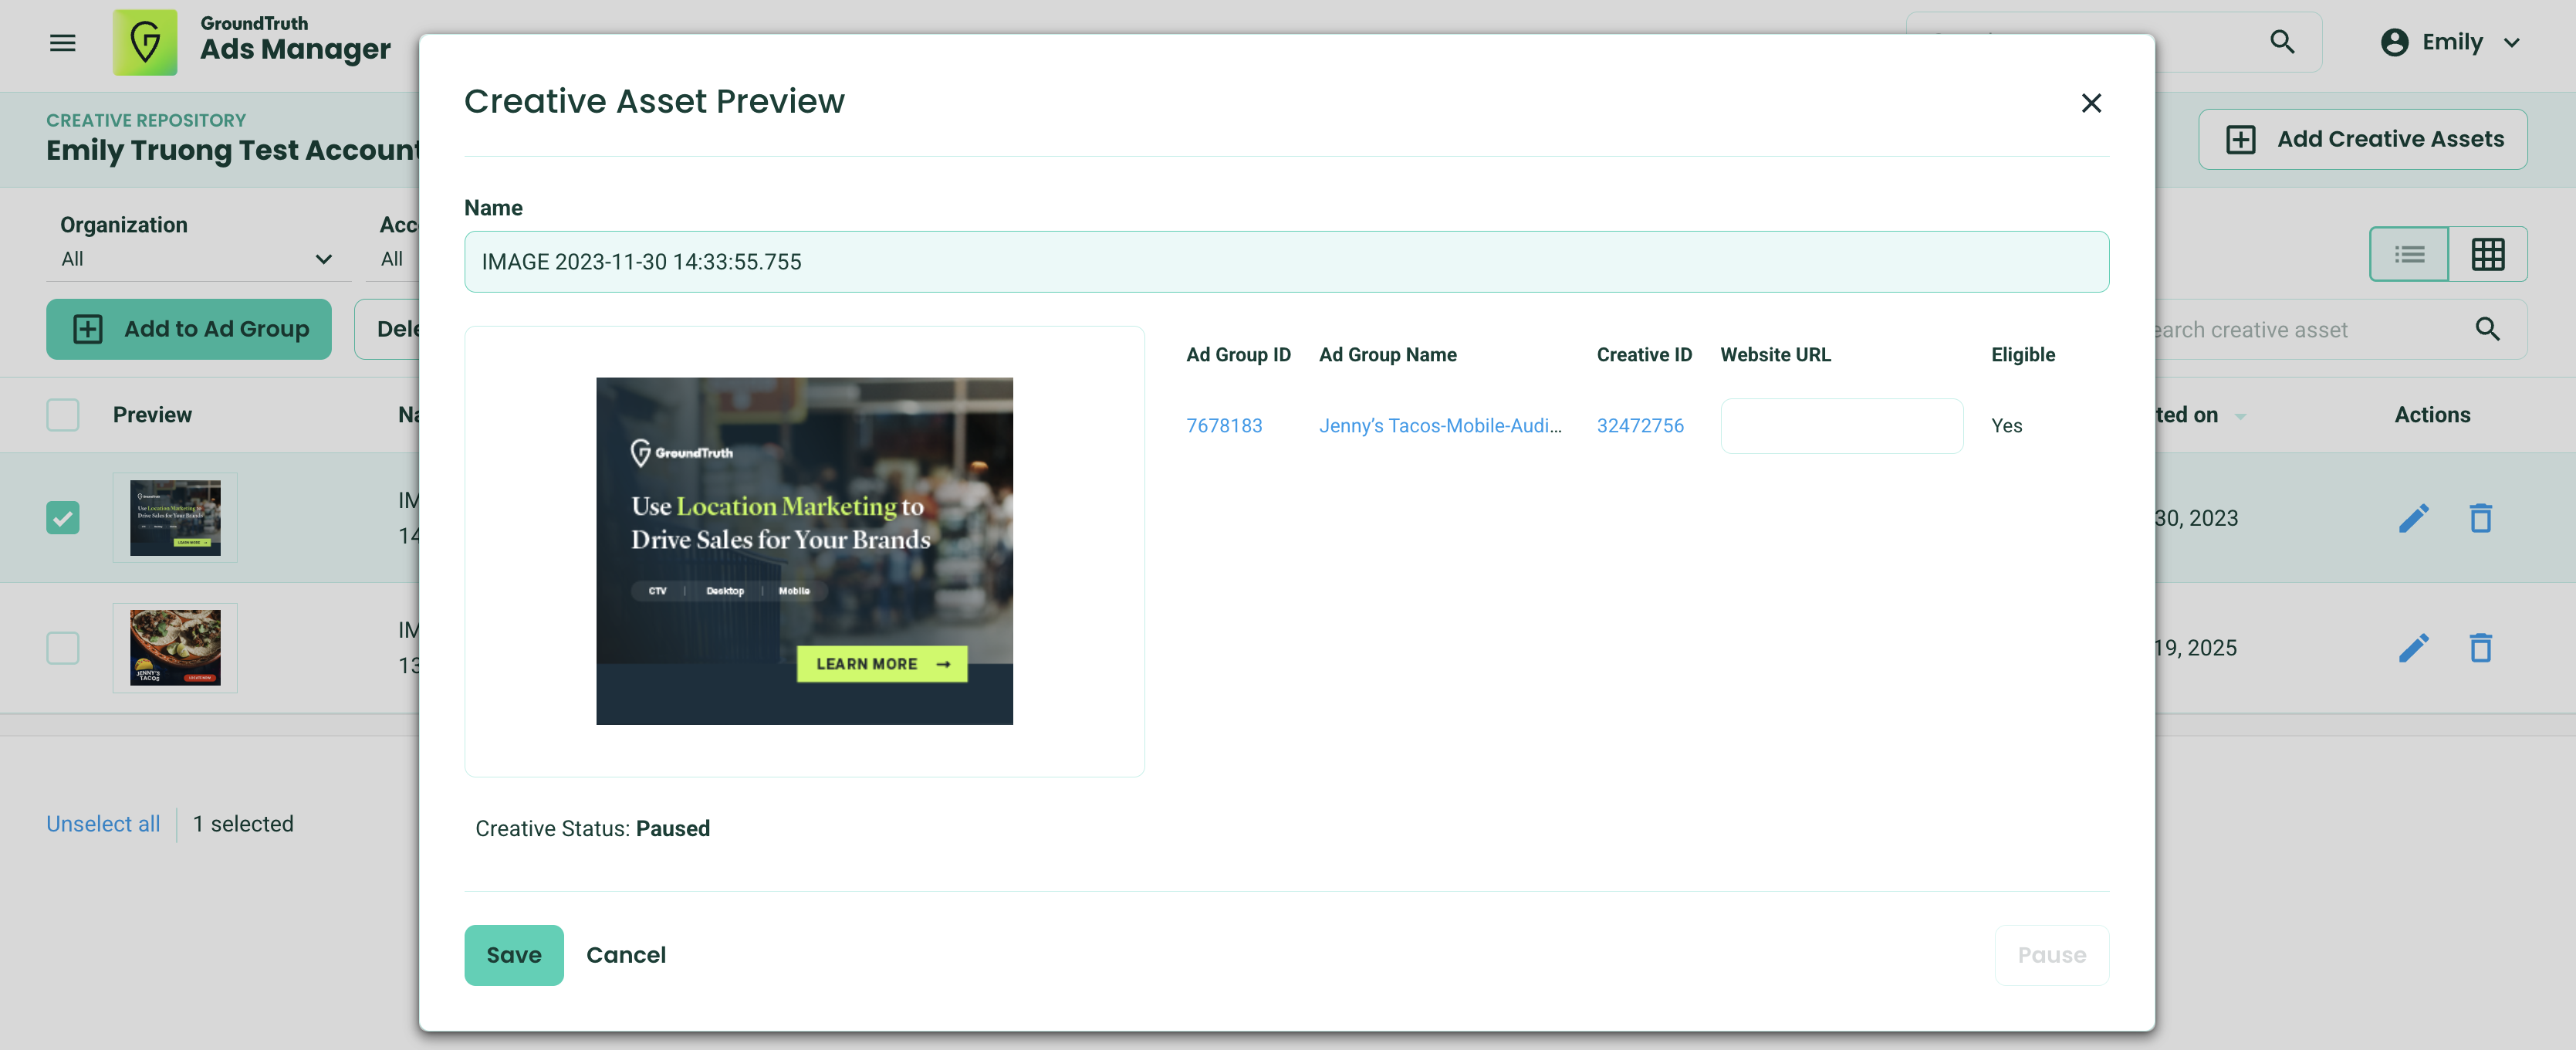Screen dimensions: 2576x1050
Task: Save the creative asset changes
Action: tap(513, 955)
